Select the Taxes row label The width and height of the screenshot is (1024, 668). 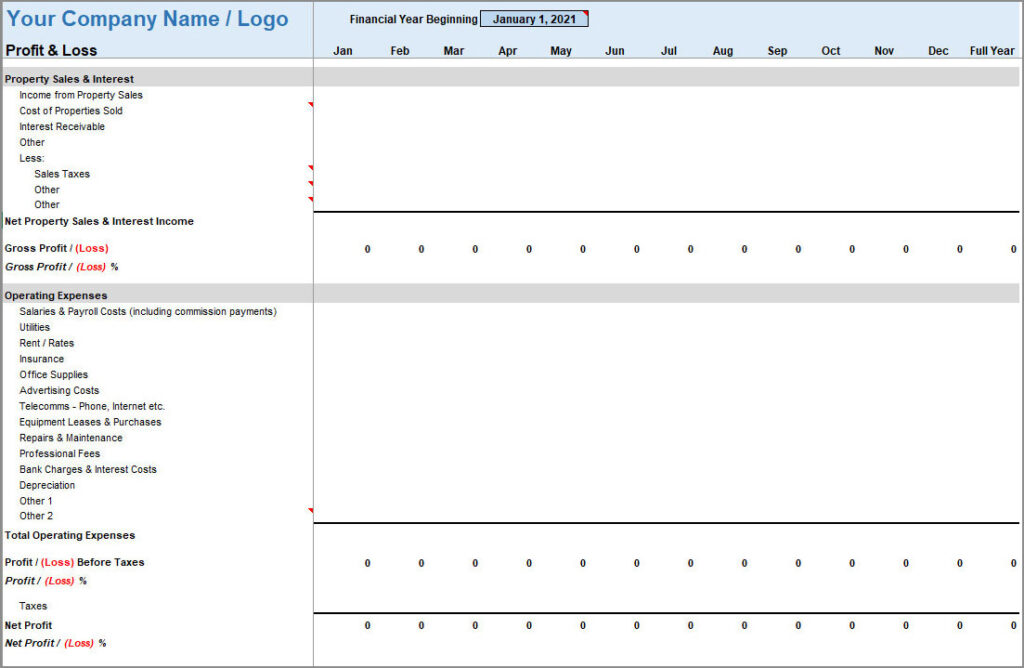(x=33, y=606)
